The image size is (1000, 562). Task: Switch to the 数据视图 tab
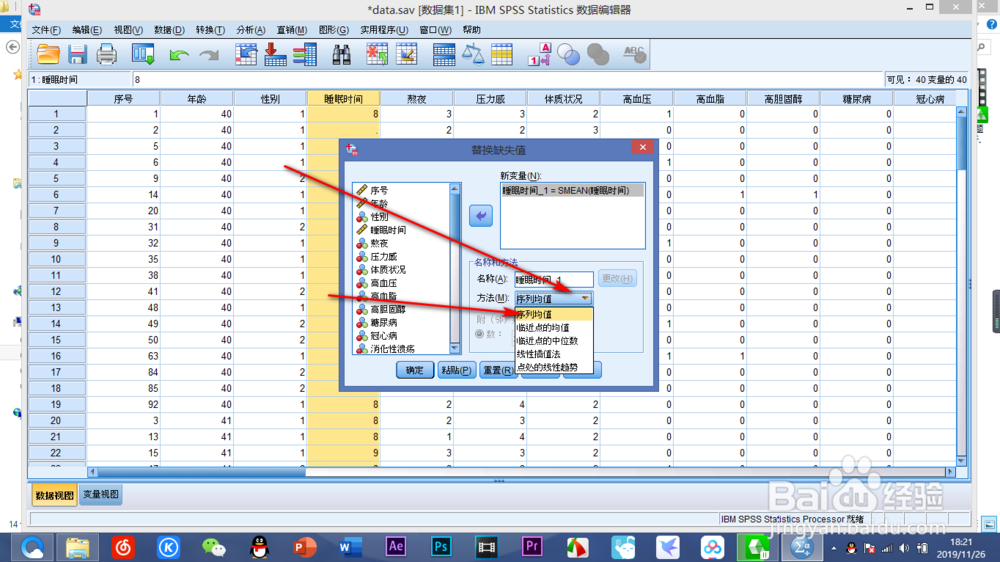pos(54,495)
